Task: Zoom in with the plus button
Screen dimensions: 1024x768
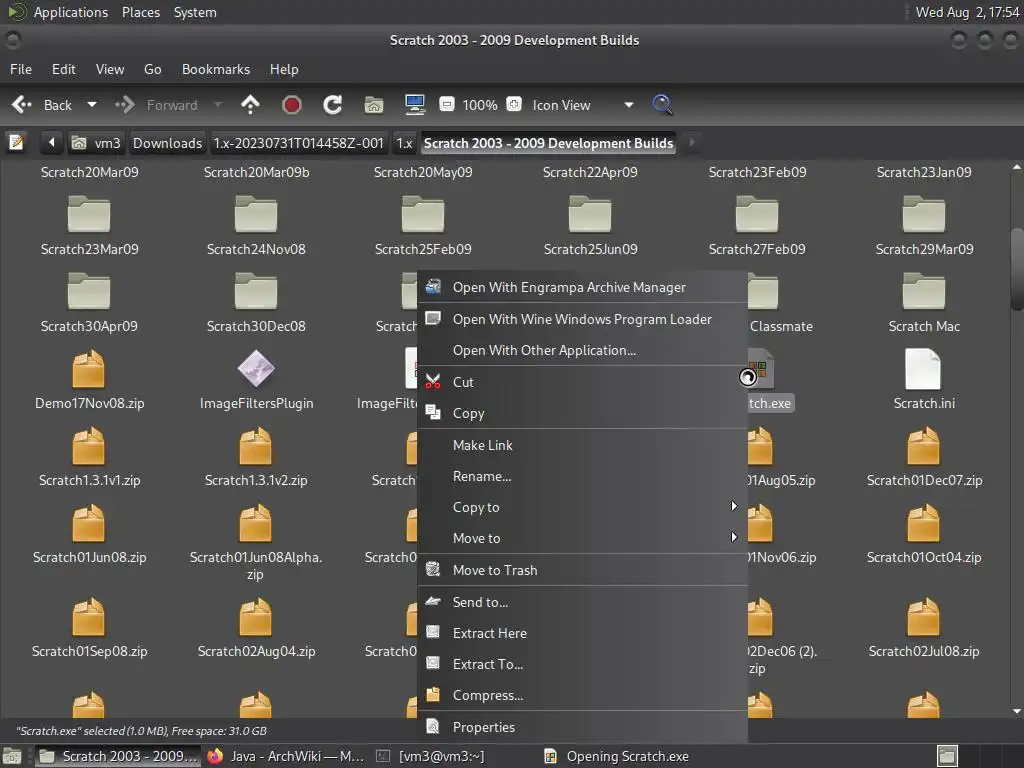Action: click(x=514, y=104)
